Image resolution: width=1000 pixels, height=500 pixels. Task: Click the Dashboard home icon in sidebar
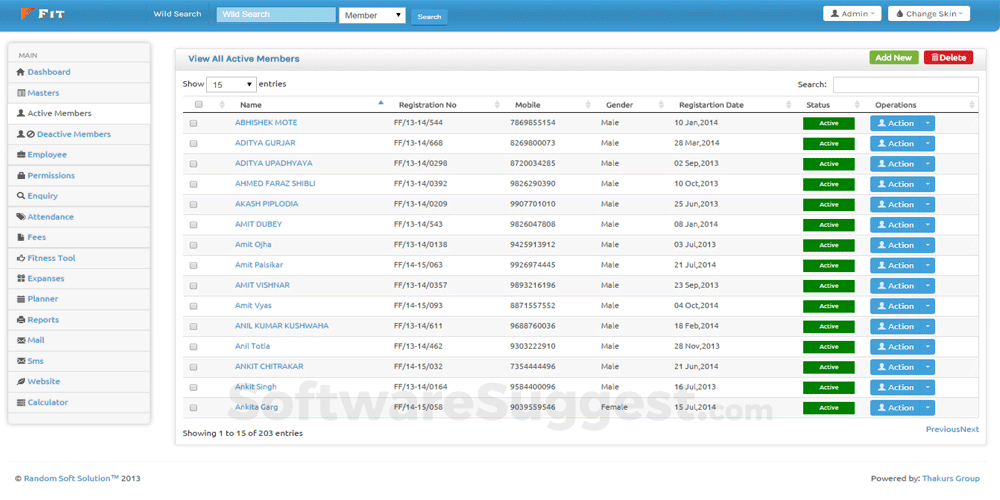click(x=20, y=72)
